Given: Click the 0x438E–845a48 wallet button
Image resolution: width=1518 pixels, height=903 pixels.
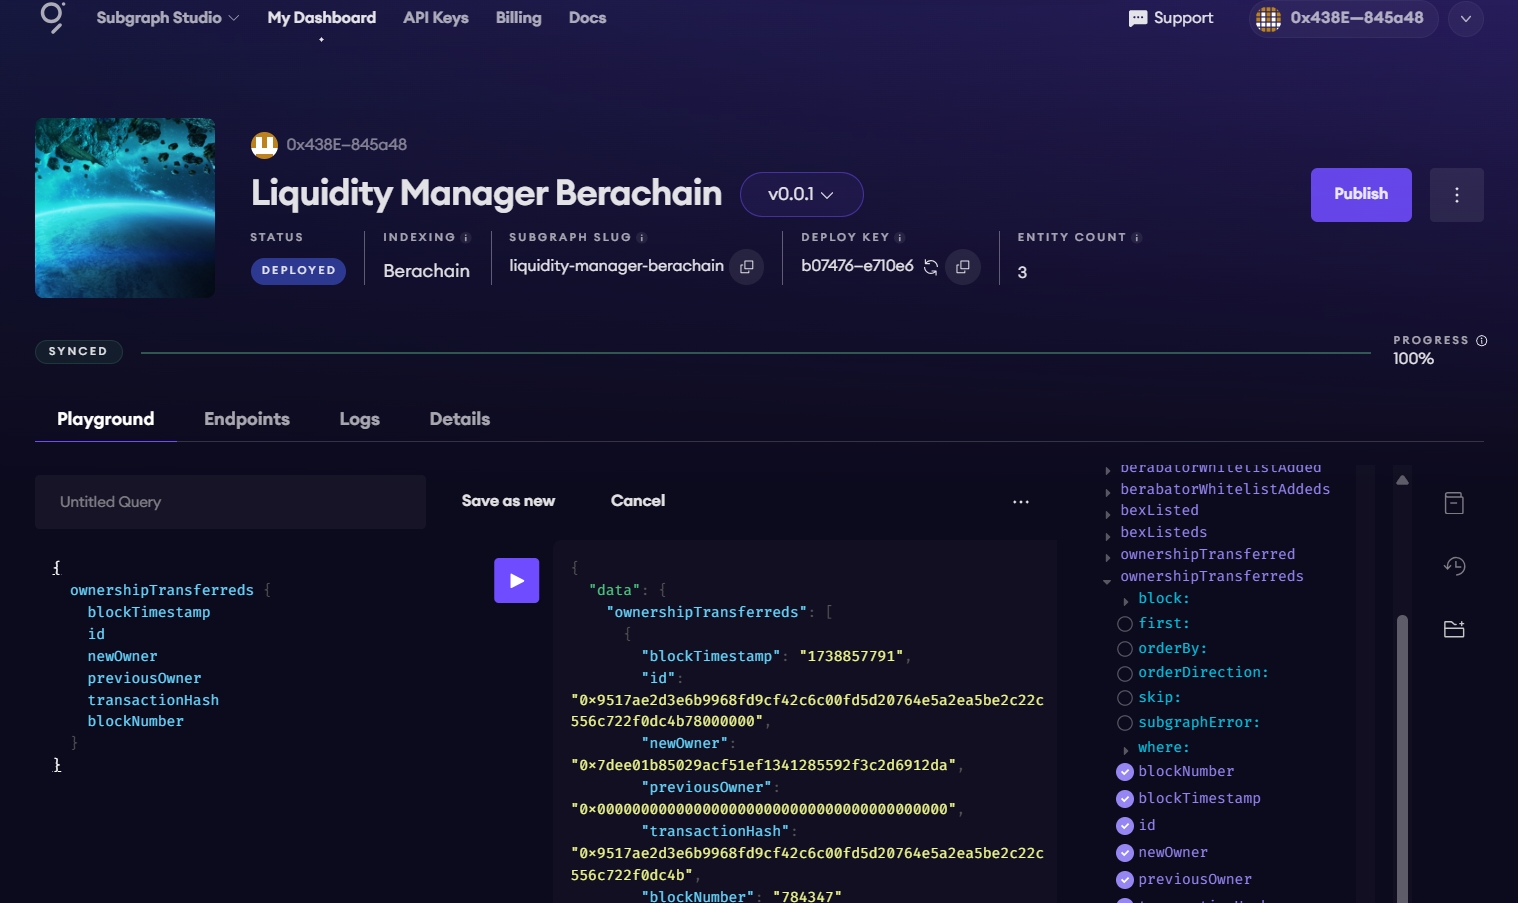Looking at the screenshot, I should [1343, 18].
